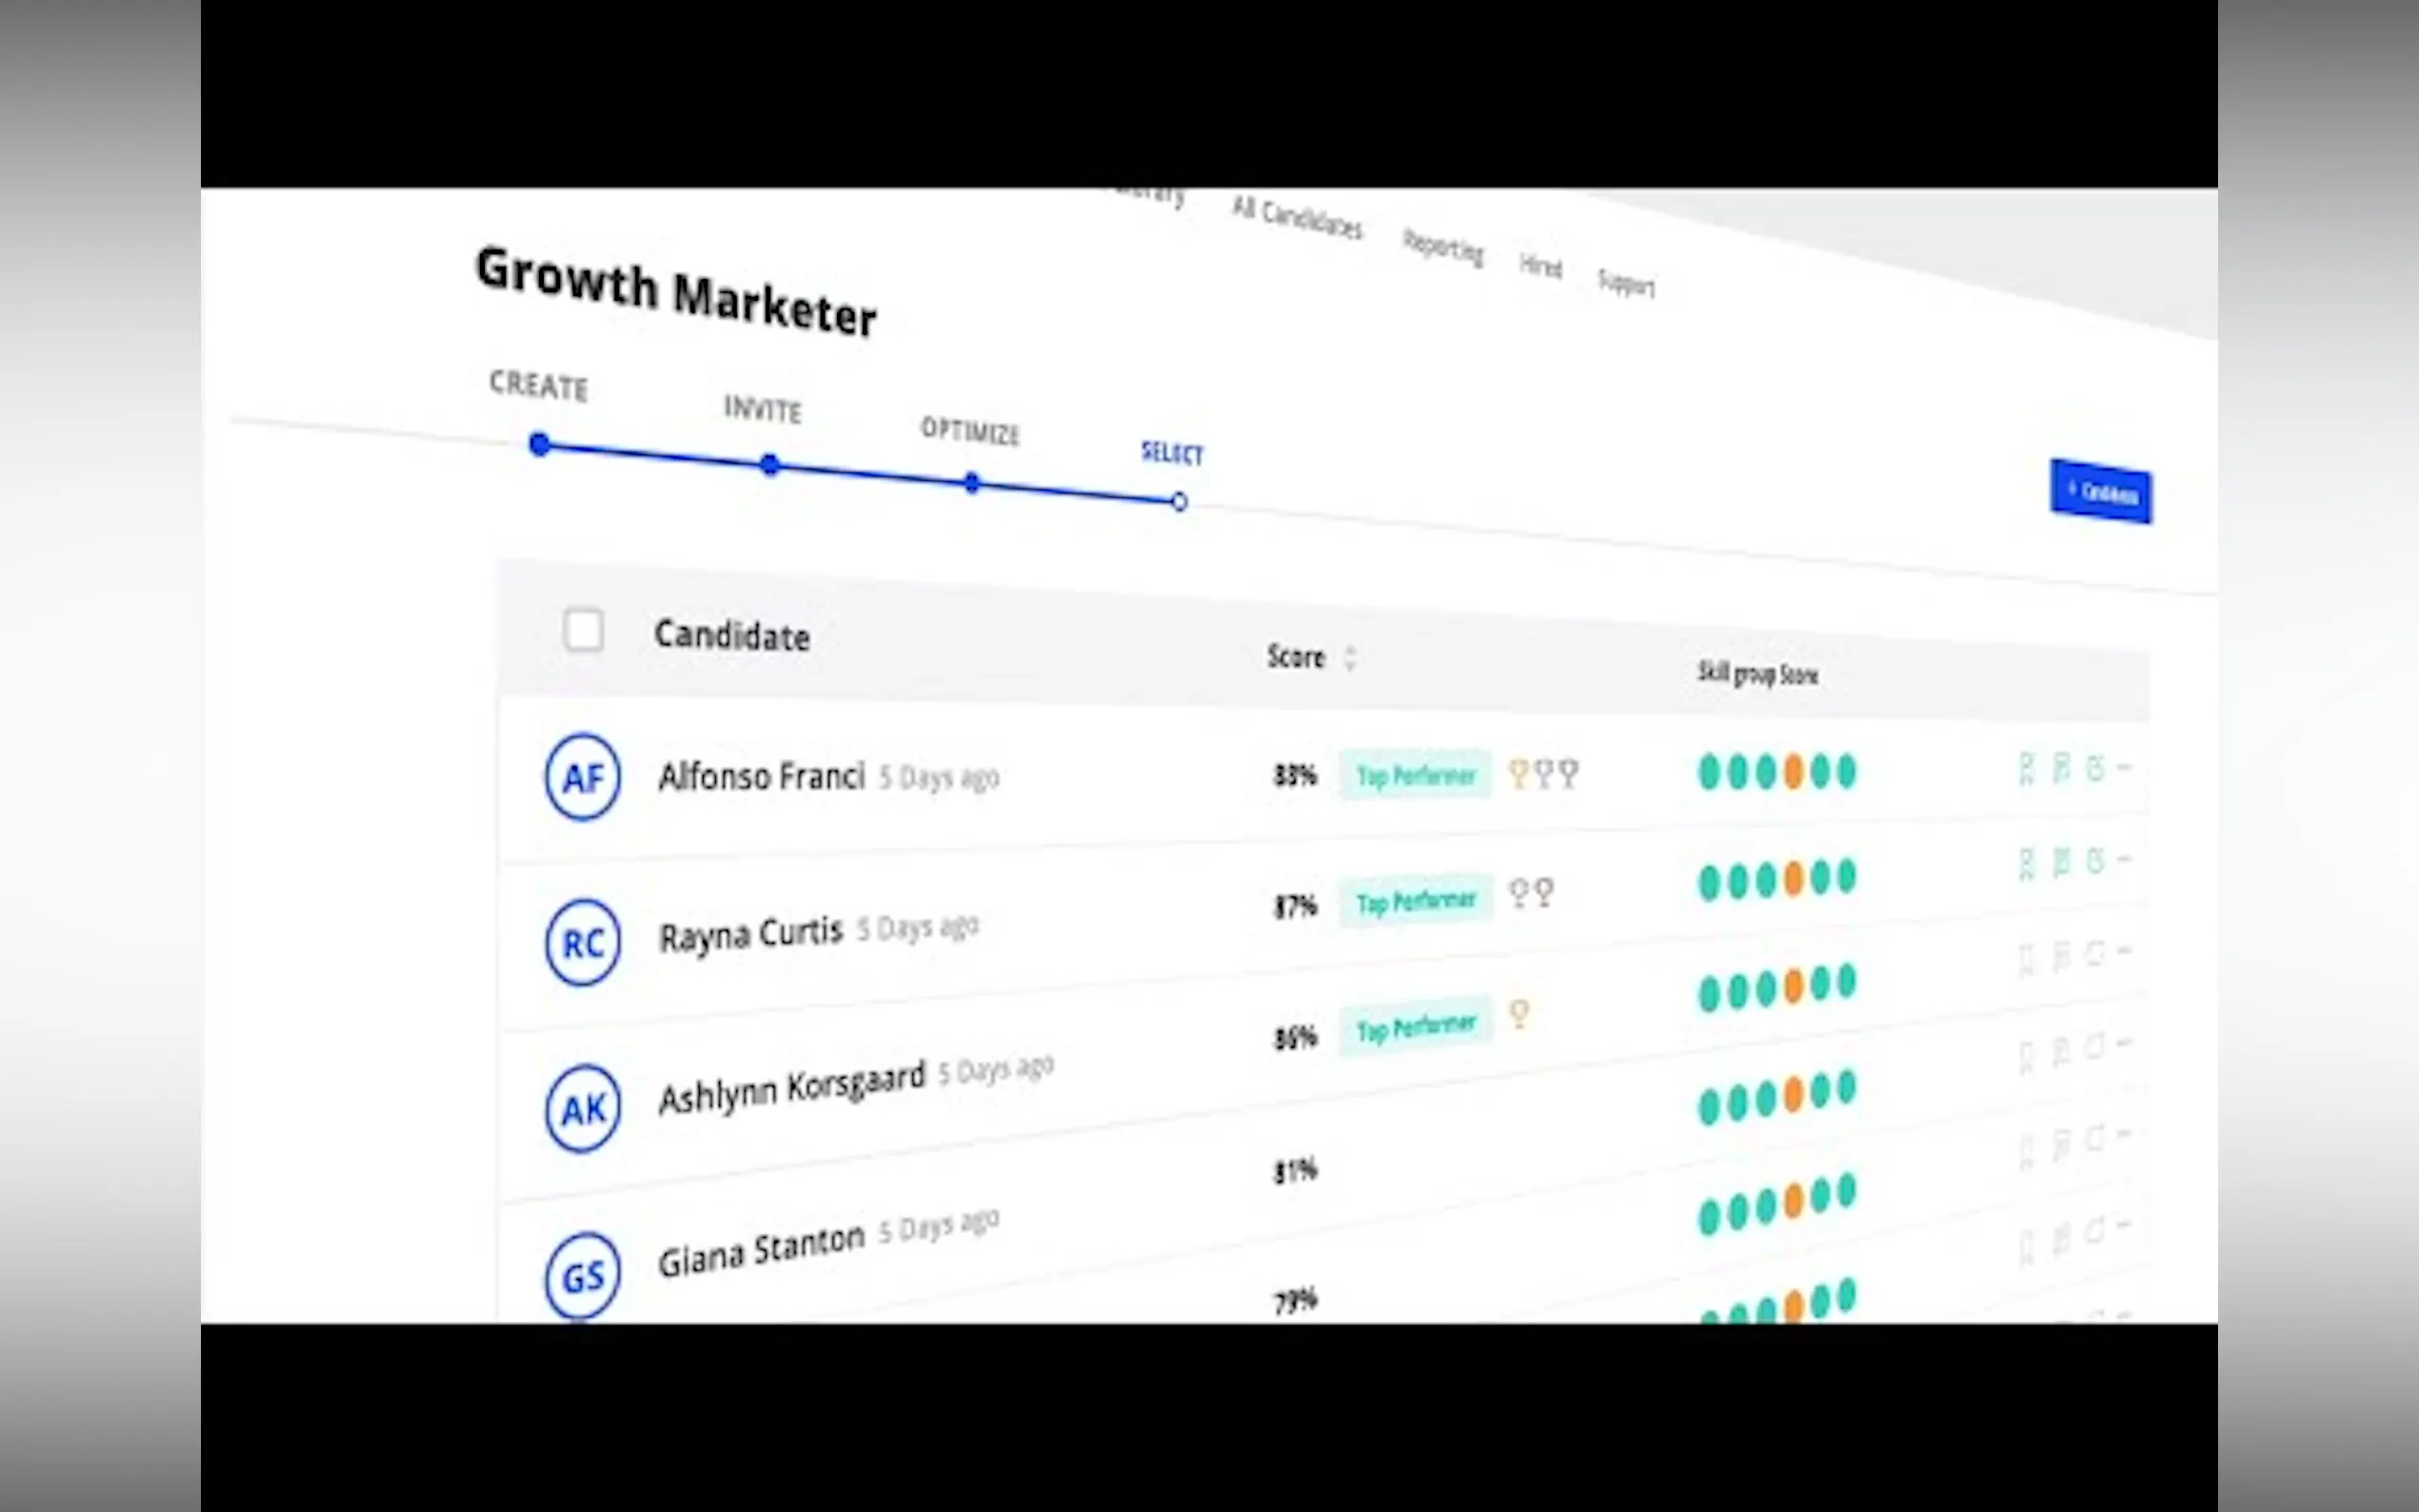Open the Reporting nav tab
2419x1512 pixels.
click(x=1442, y=247)
